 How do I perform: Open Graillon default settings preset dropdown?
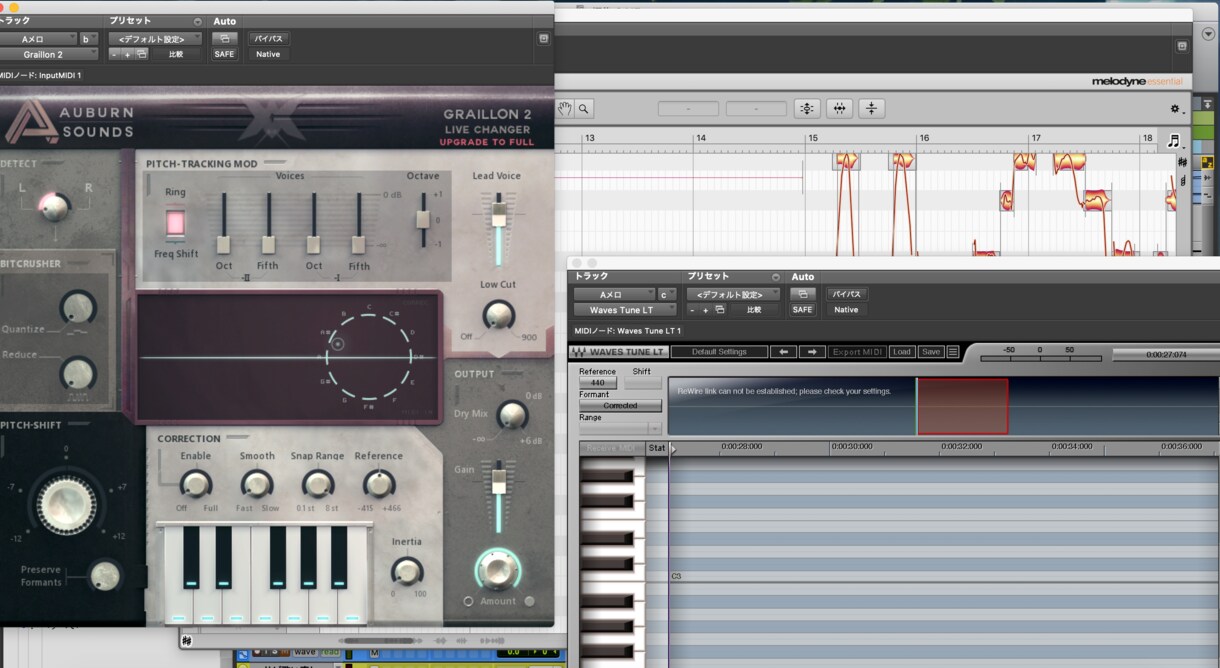click(x=155, y=39)
